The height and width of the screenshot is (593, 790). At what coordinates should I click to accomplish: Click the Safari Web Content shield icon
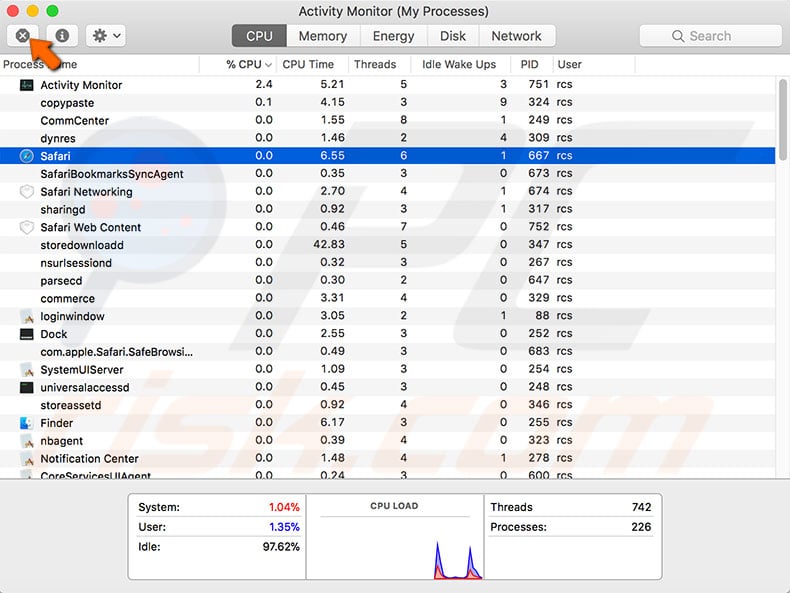point(26,227)
